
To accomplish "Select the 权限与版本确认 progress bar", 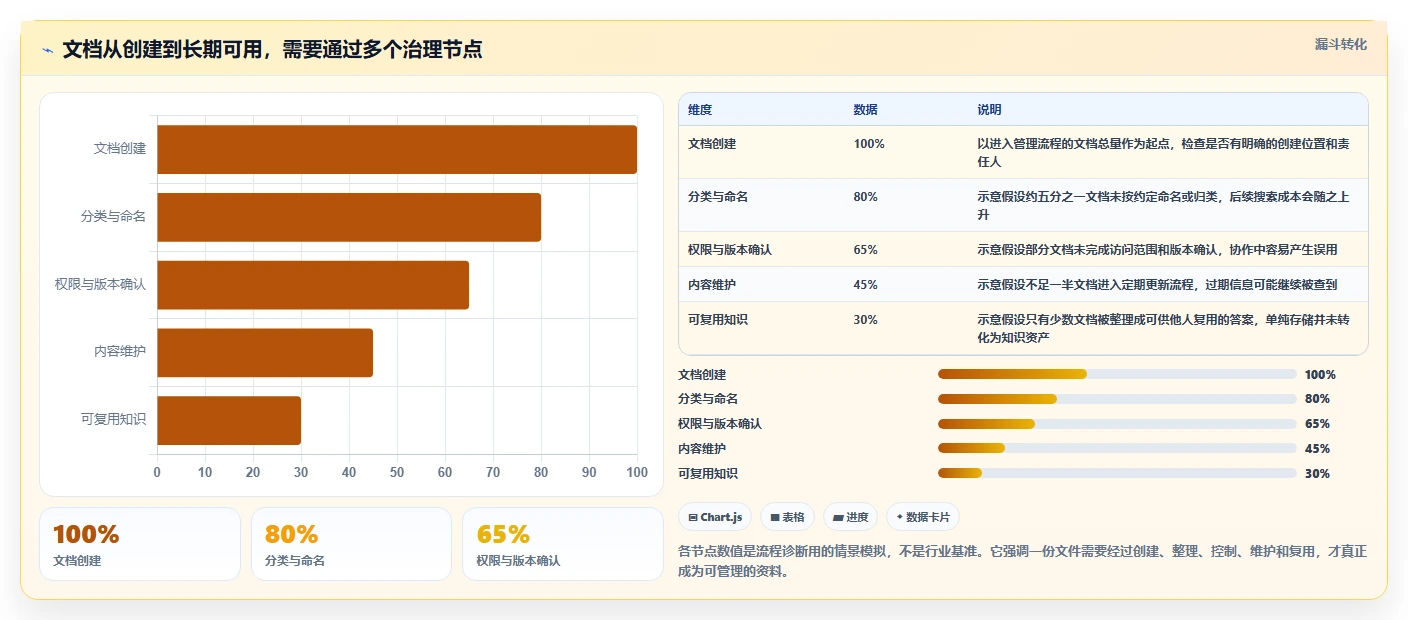I will coord(1117,424).
